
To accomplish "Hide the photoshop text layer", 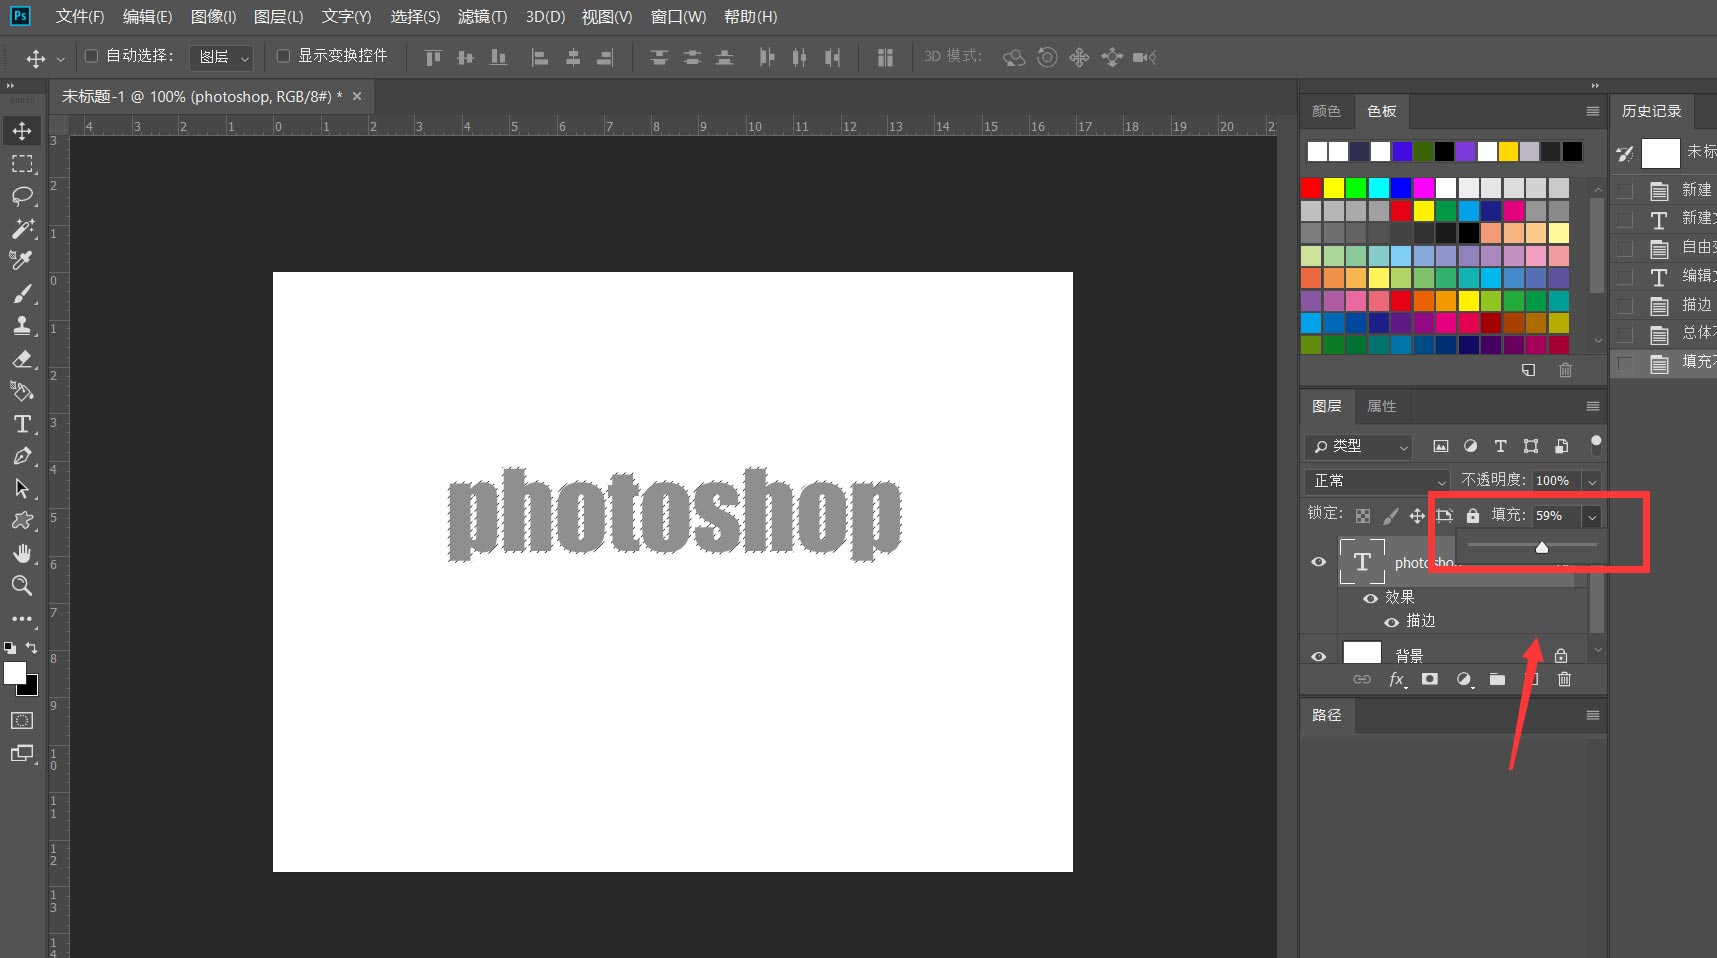I will tap(1318, 562).
